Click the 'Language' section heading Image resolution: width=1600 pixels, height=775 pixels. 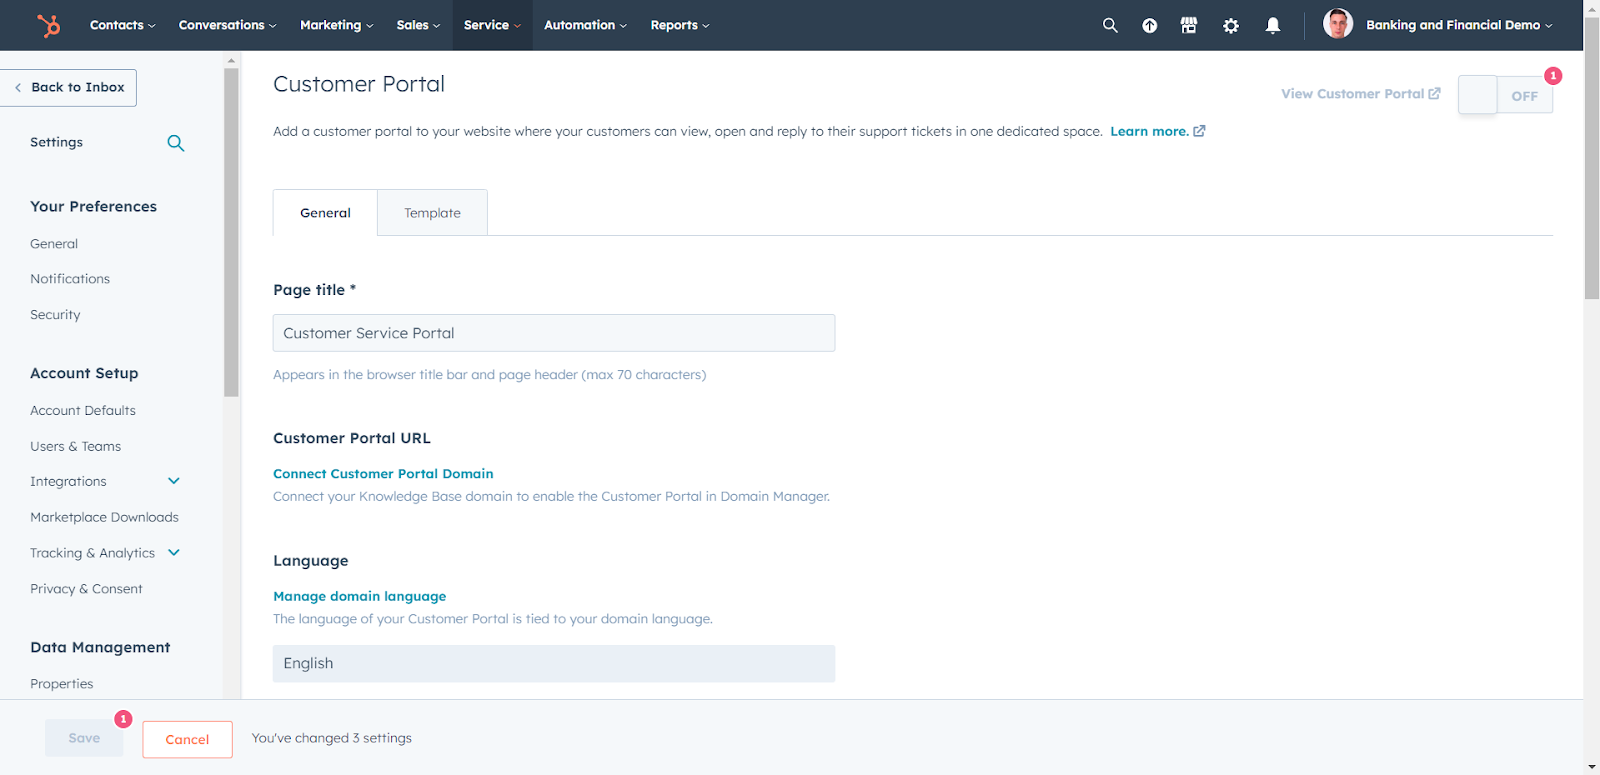311,561
